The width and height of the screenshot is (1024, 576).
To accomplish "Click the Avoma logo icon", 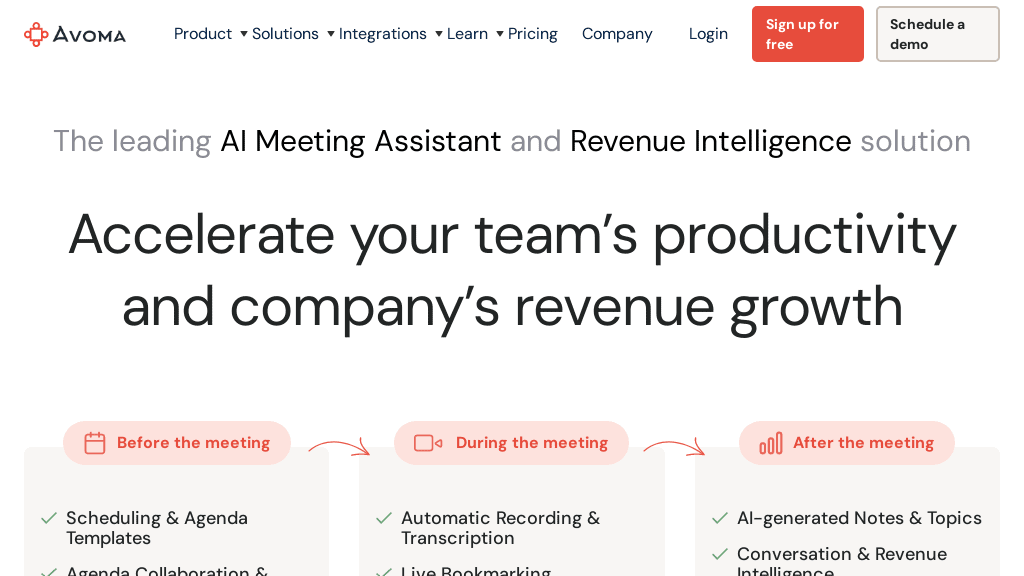I will click(36, 33).
